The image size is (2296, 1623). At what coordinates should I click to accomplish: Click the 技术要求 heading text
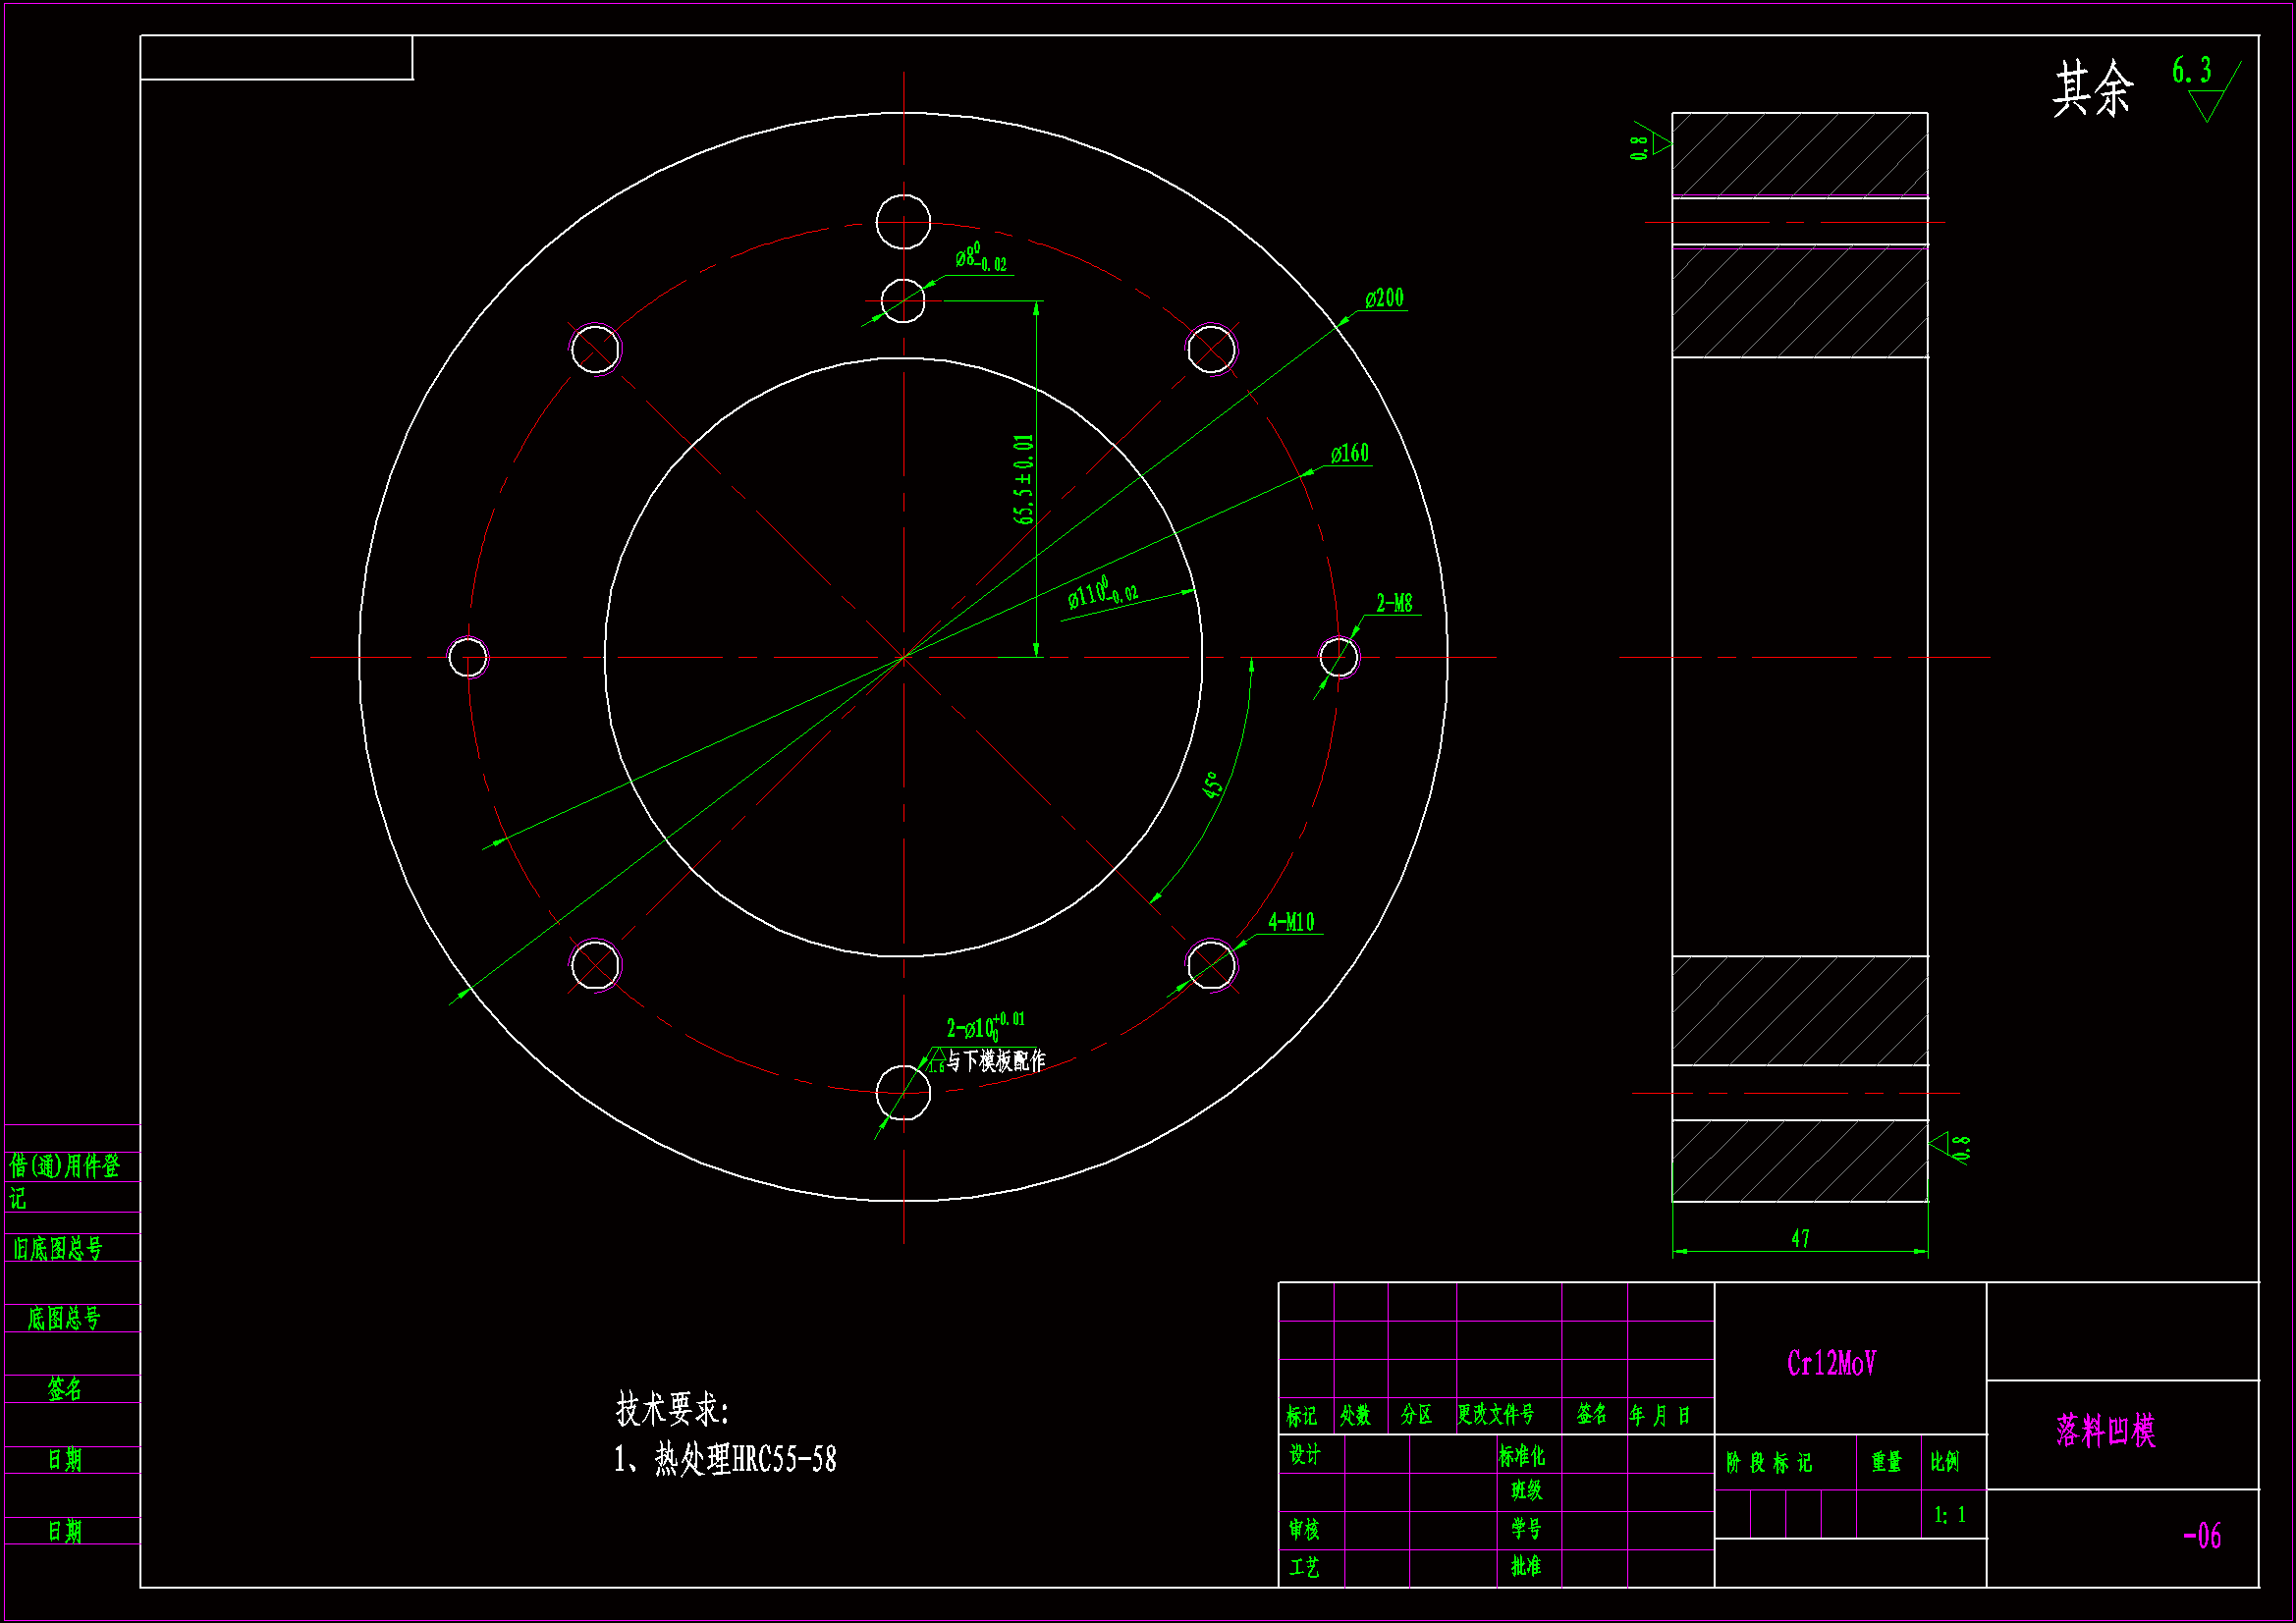672,1409
